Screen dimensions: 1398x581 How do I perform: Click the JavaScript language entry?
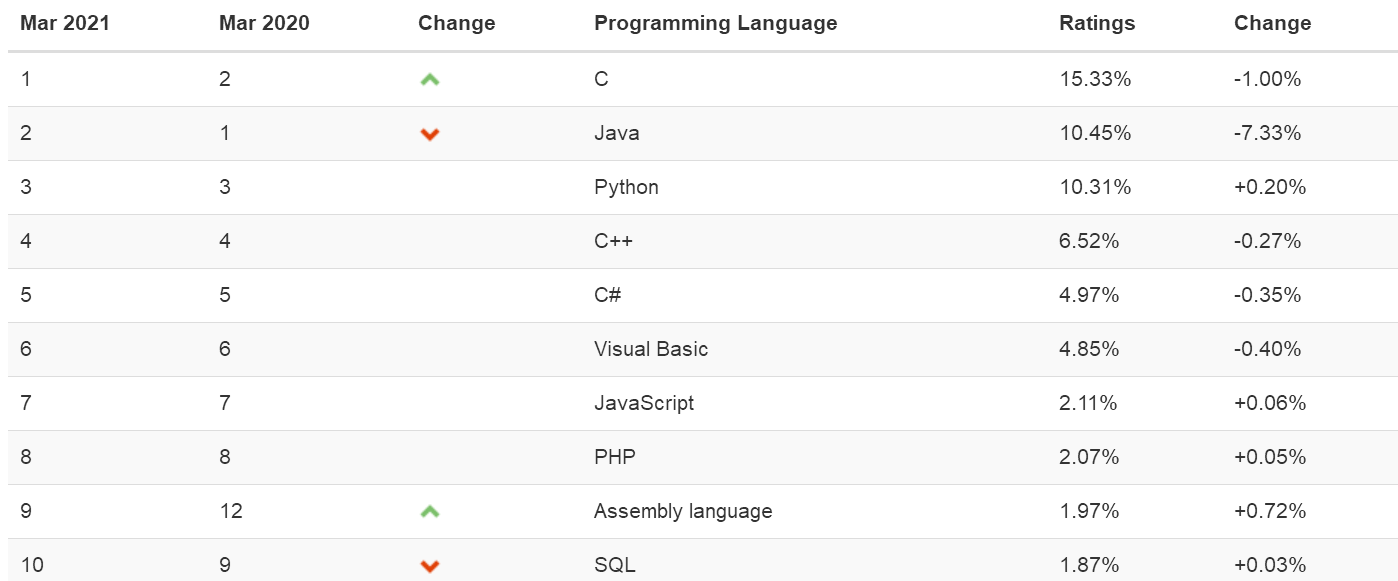point(643,403)
